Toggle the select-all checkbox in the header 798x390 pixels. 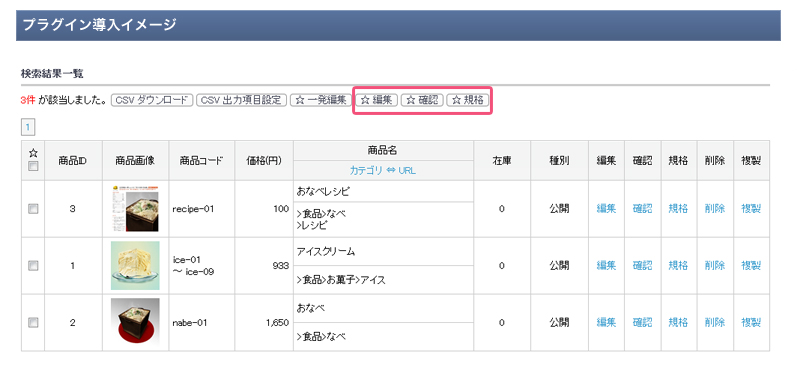coord(33,166)
